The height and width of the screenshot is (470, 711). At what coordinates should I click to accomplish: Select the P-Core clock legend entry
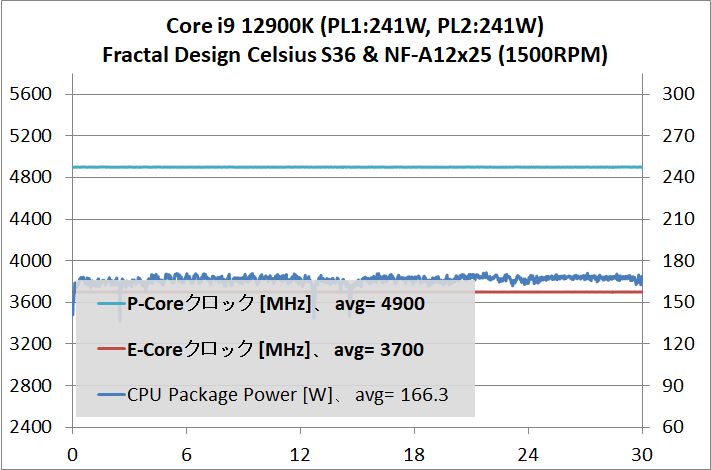pyautogui.click(x=261, y=304)
